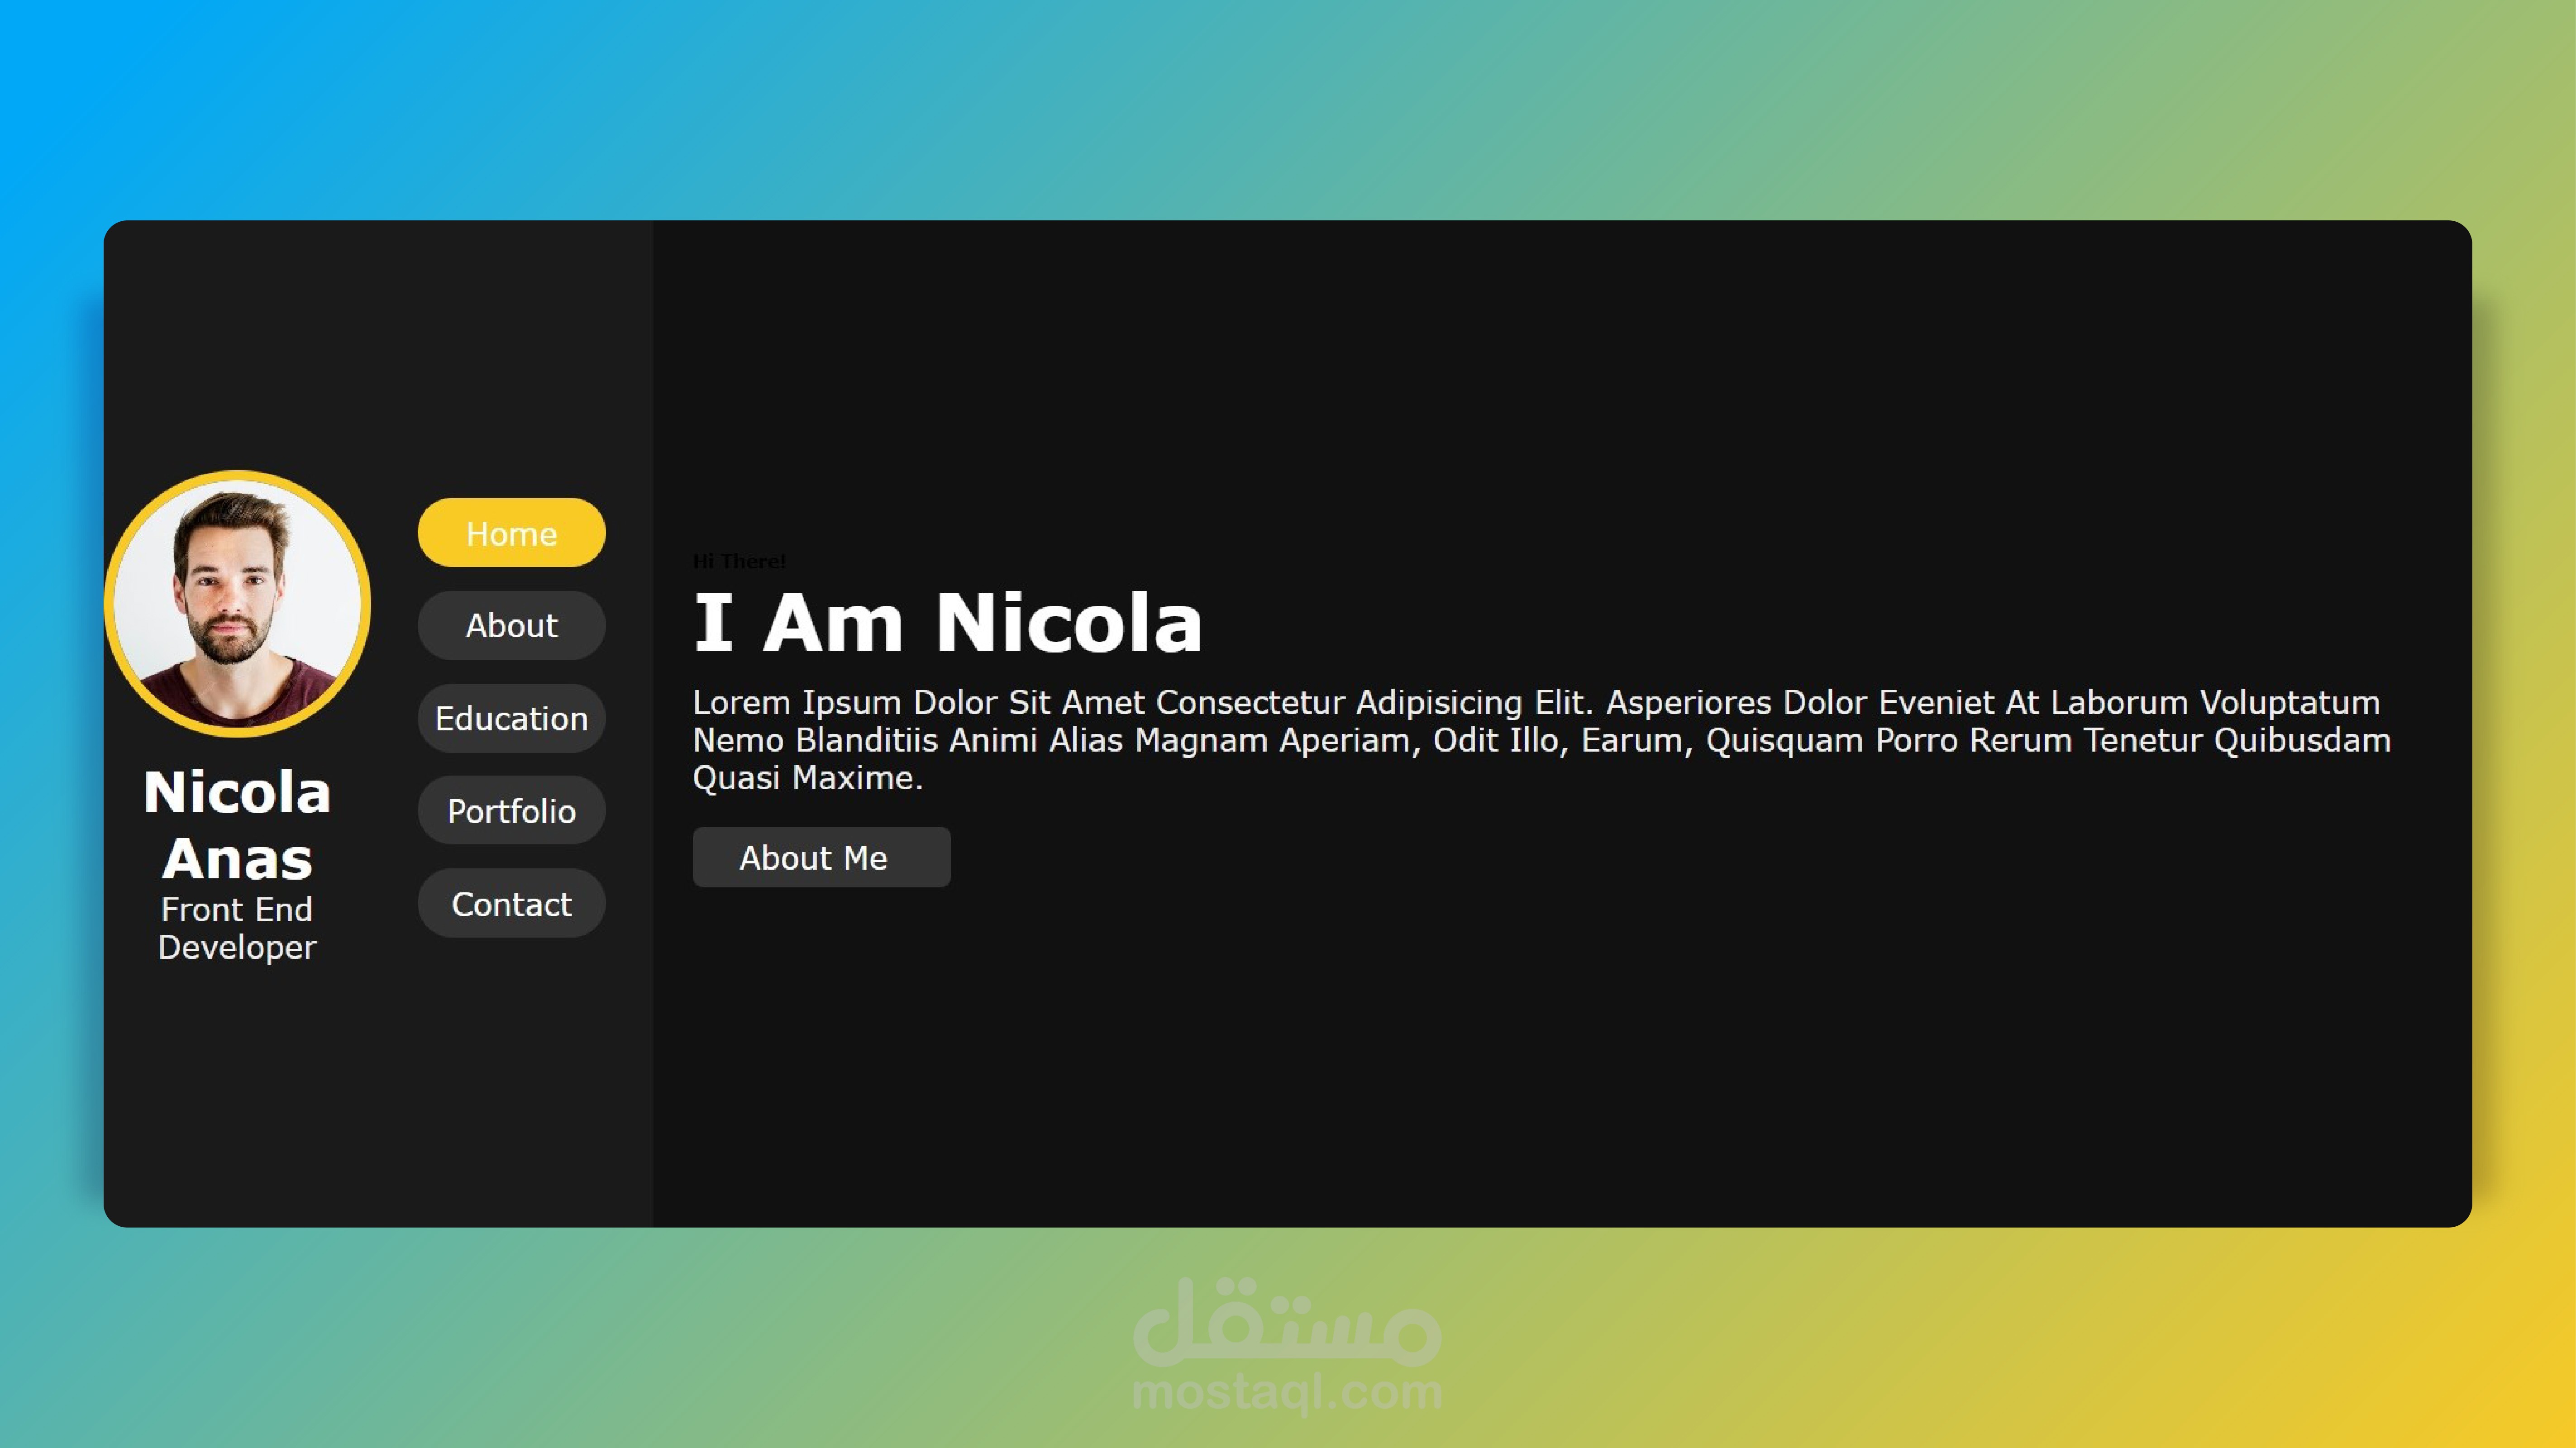Click the yellow ring around the profile photo
This screenshot has width=2576, height=1448.
[x=237, y=476]
